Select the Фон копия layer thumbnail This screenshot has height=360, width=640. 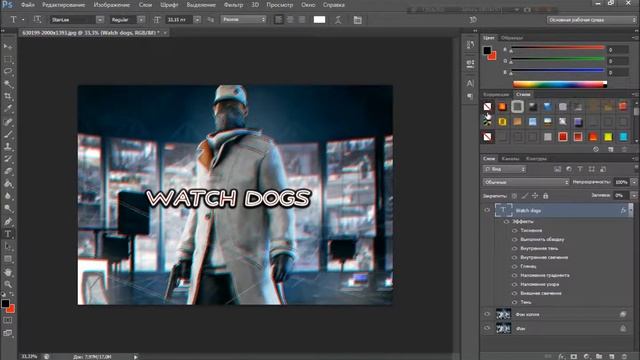click(503, 314)
